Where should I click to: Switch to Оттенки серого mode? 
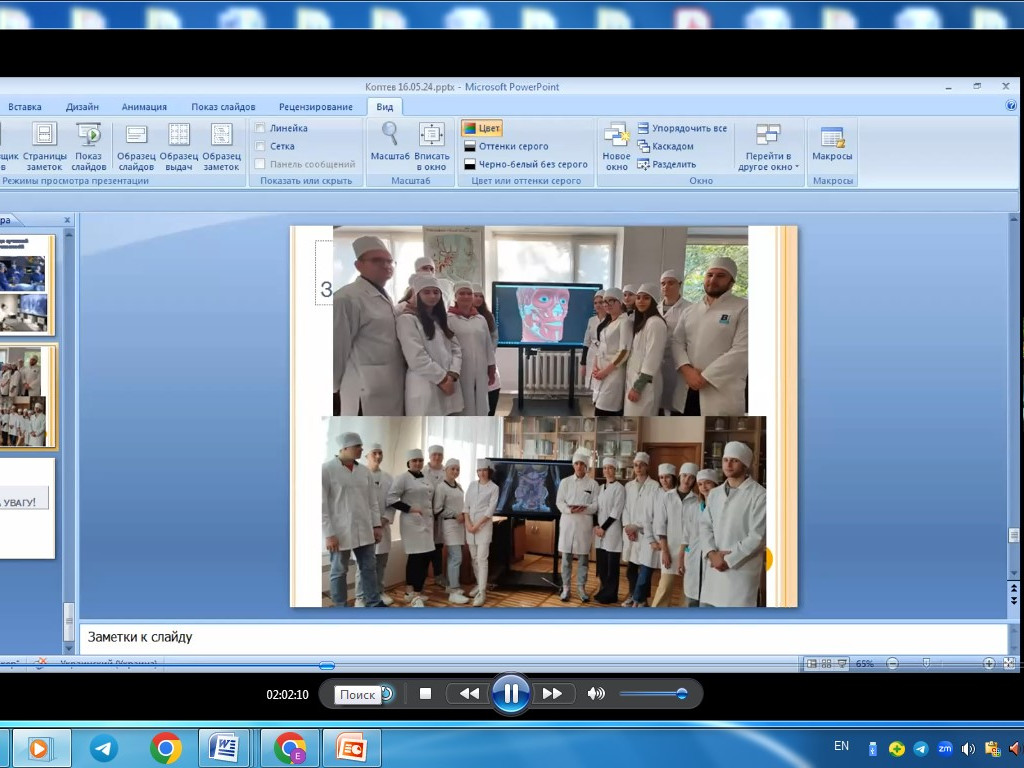(506, 146)
